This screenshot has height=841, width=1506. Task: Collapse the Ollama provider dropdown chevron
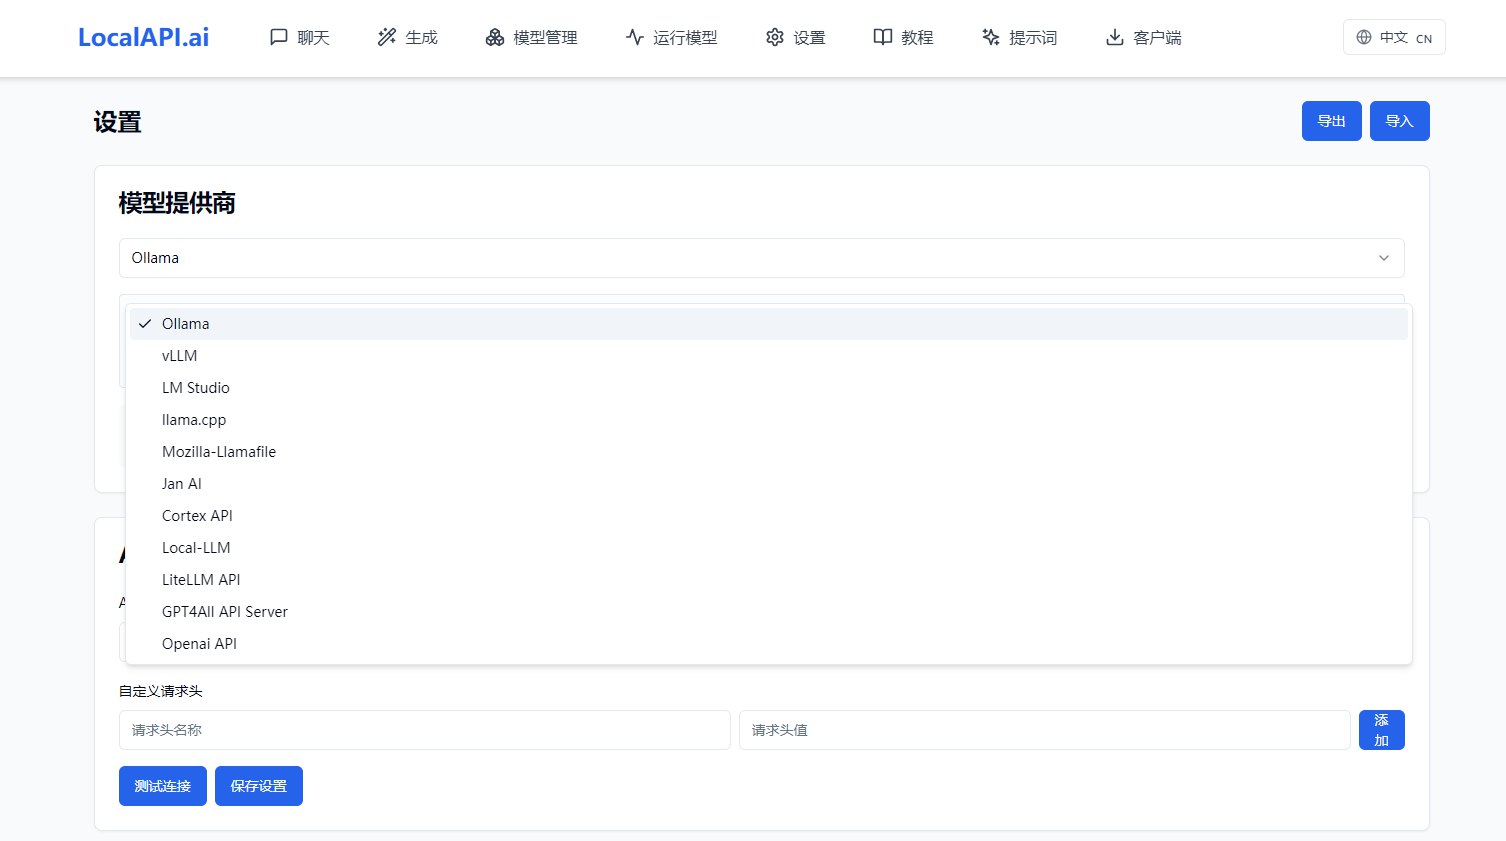[x=1384, y=258]
